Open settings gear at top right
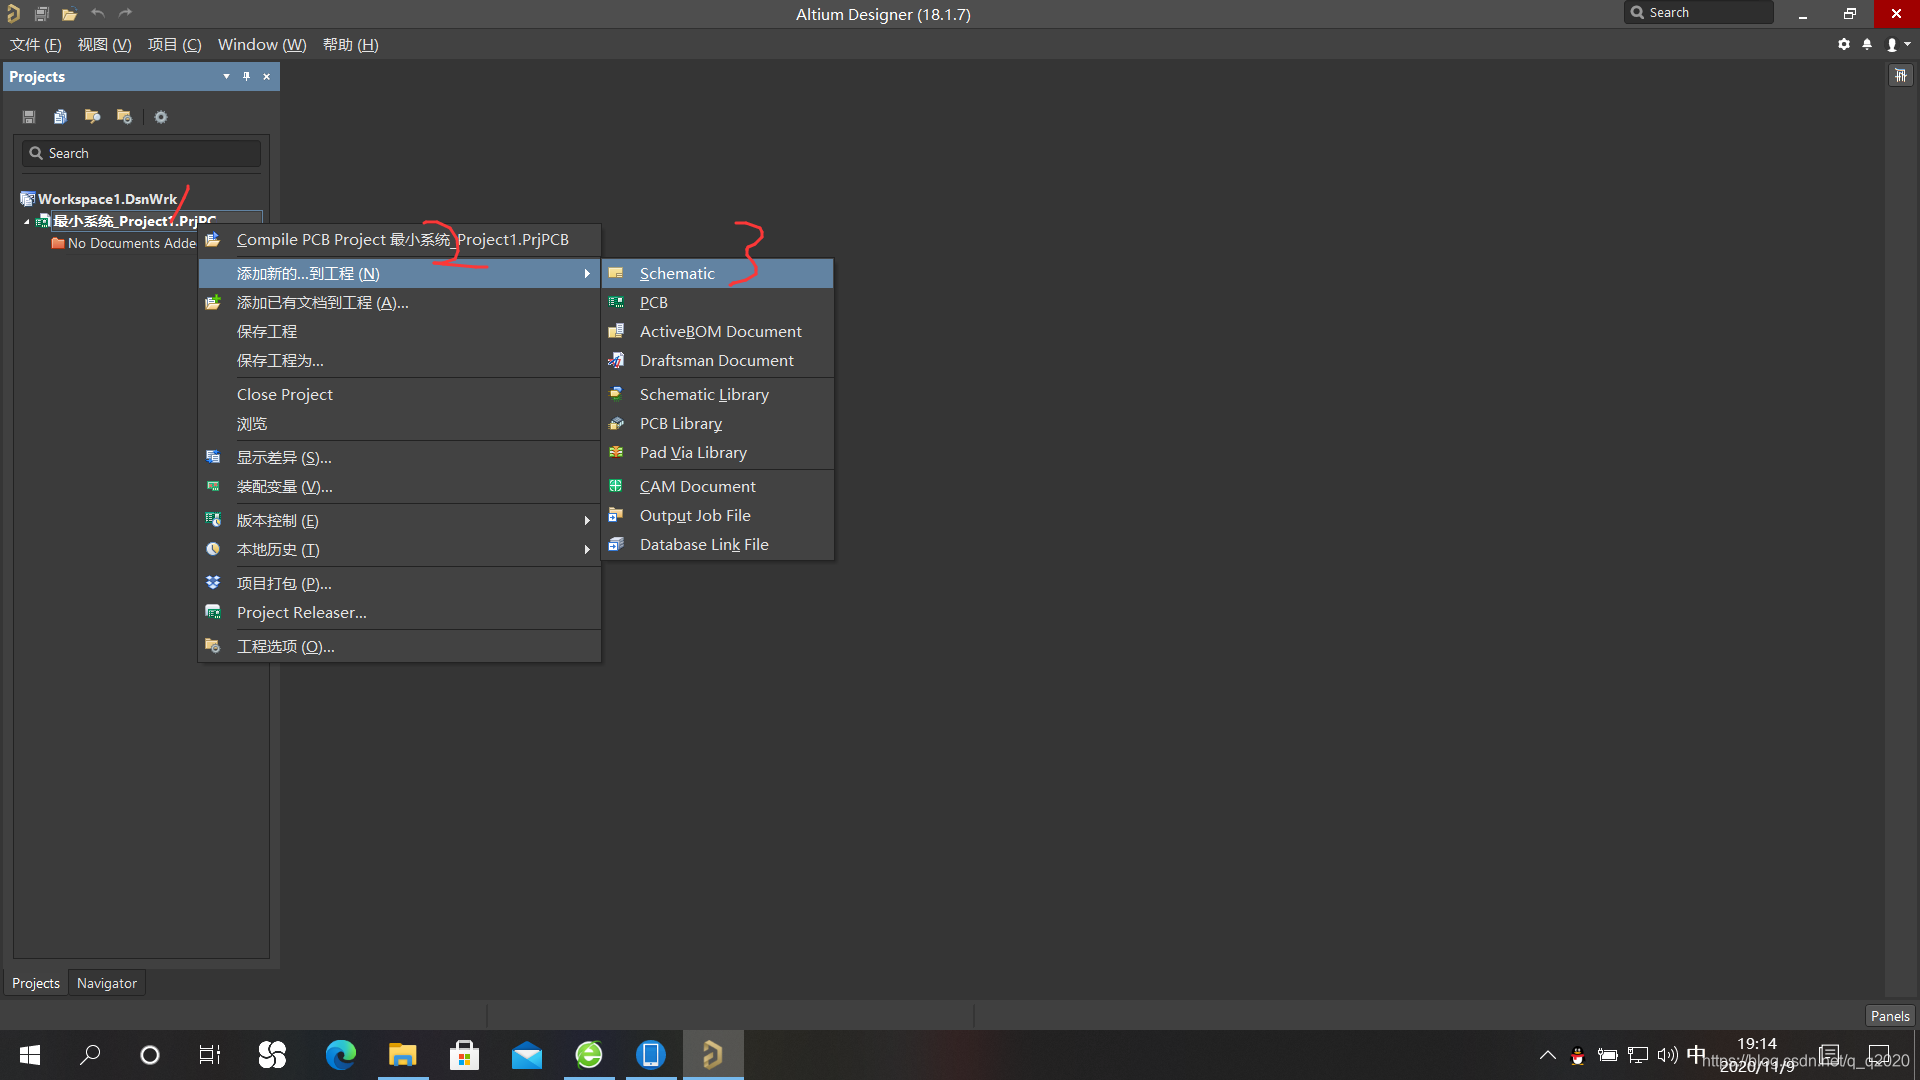Screen dimensions: 1920x1080 (x=1844, y=45)
